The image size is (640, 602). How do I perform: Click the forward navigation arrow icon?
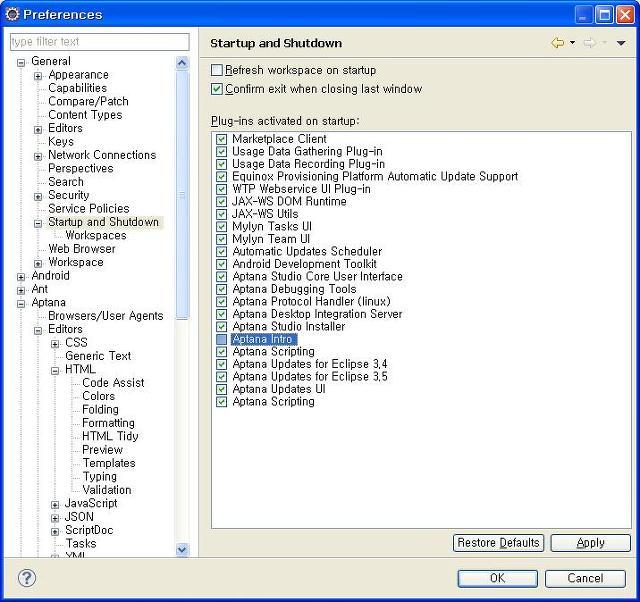[x=590, y=42]
